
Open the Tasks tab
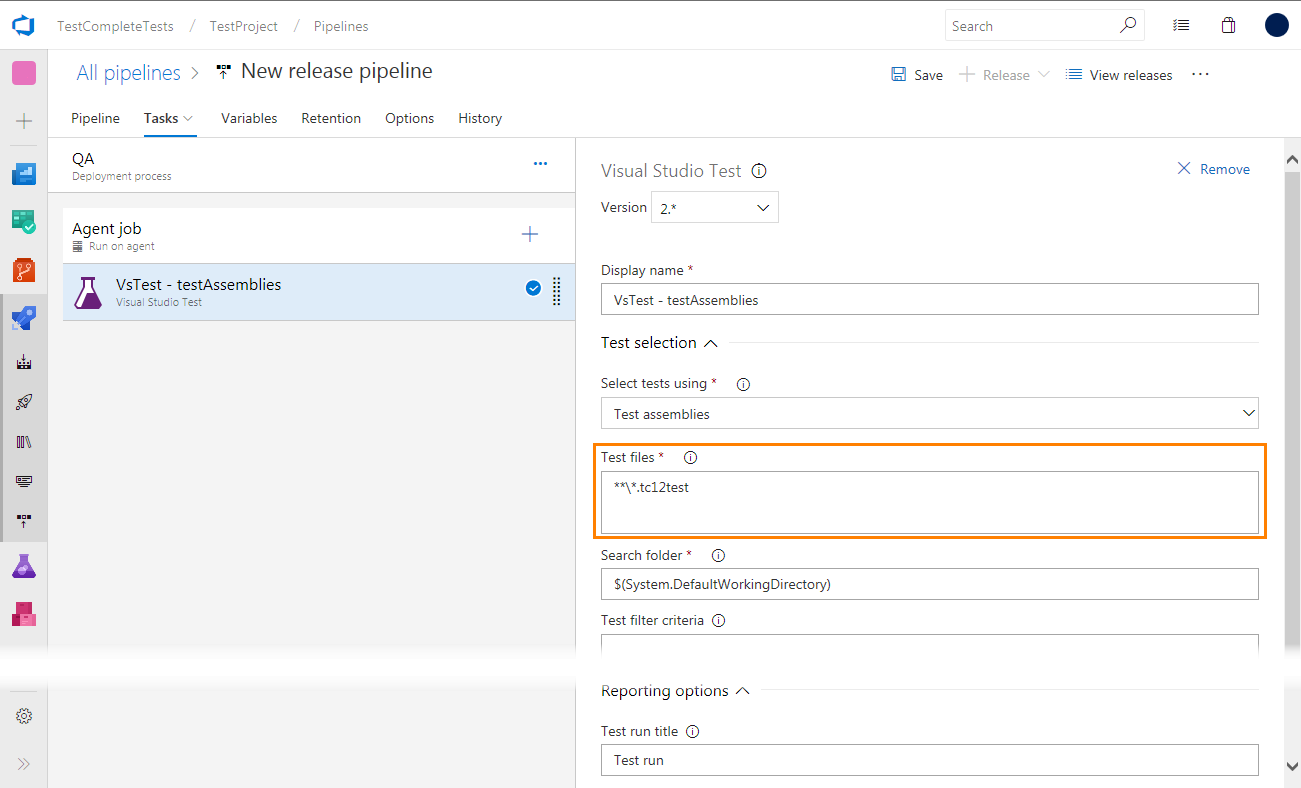[x=161, y=118]
